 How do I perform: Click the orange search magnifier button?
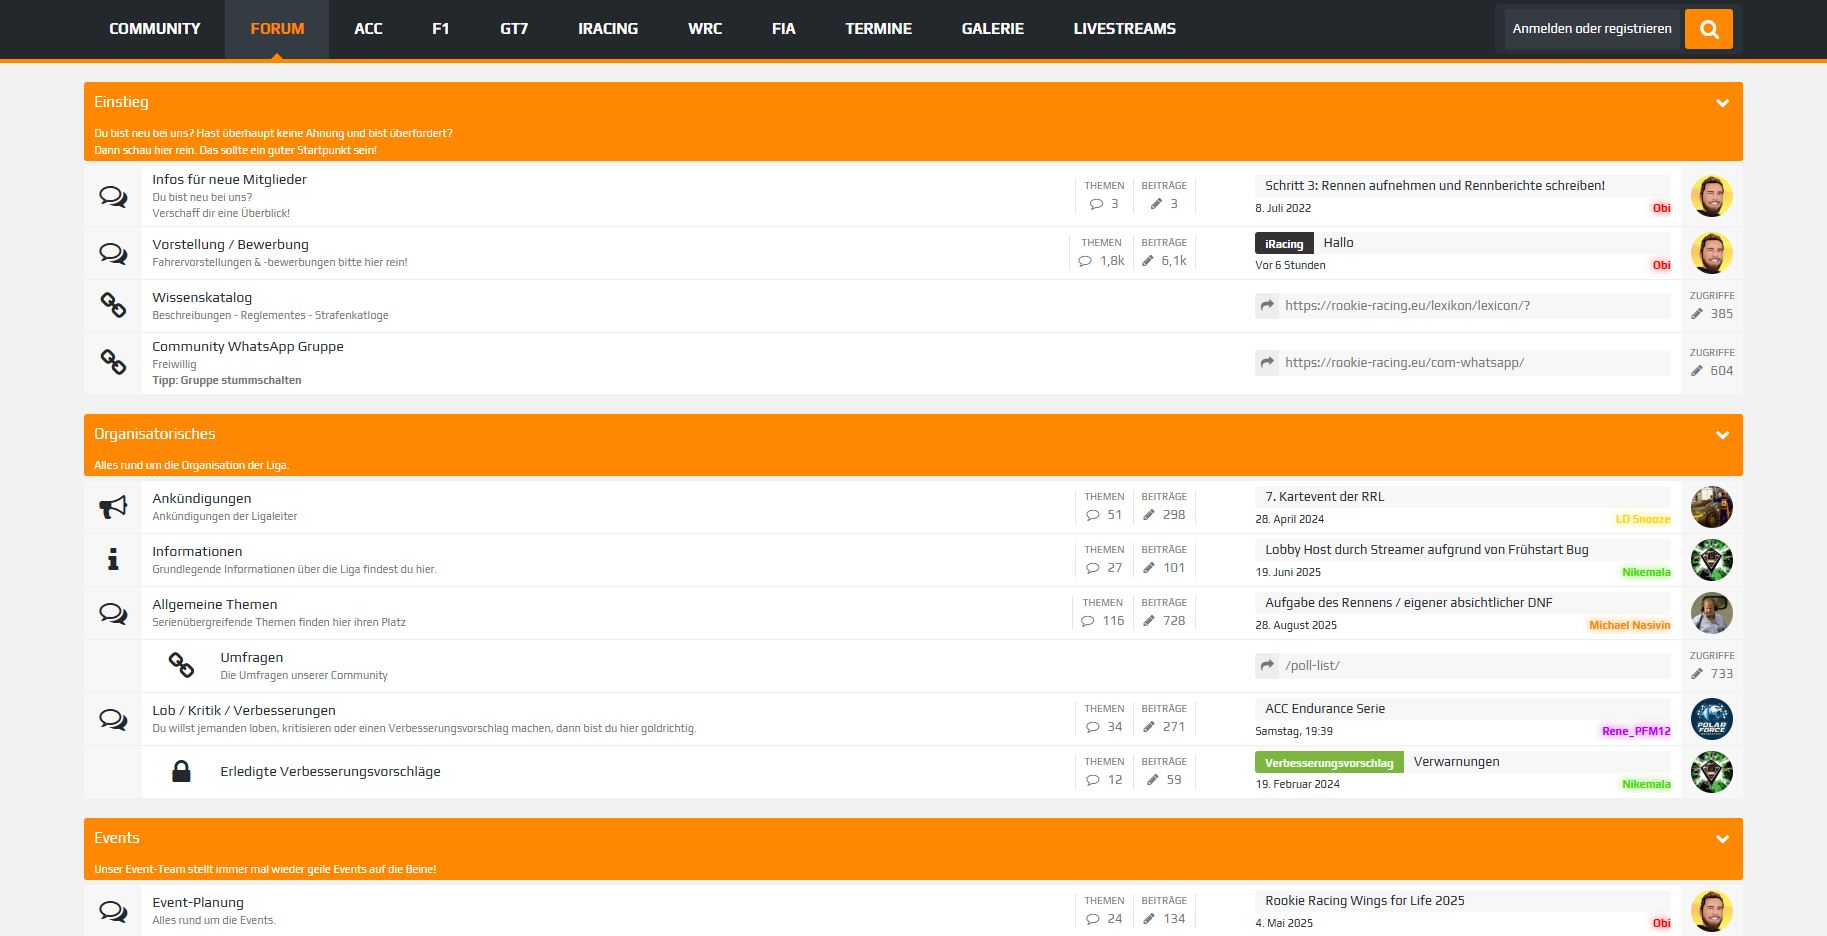1708,29
